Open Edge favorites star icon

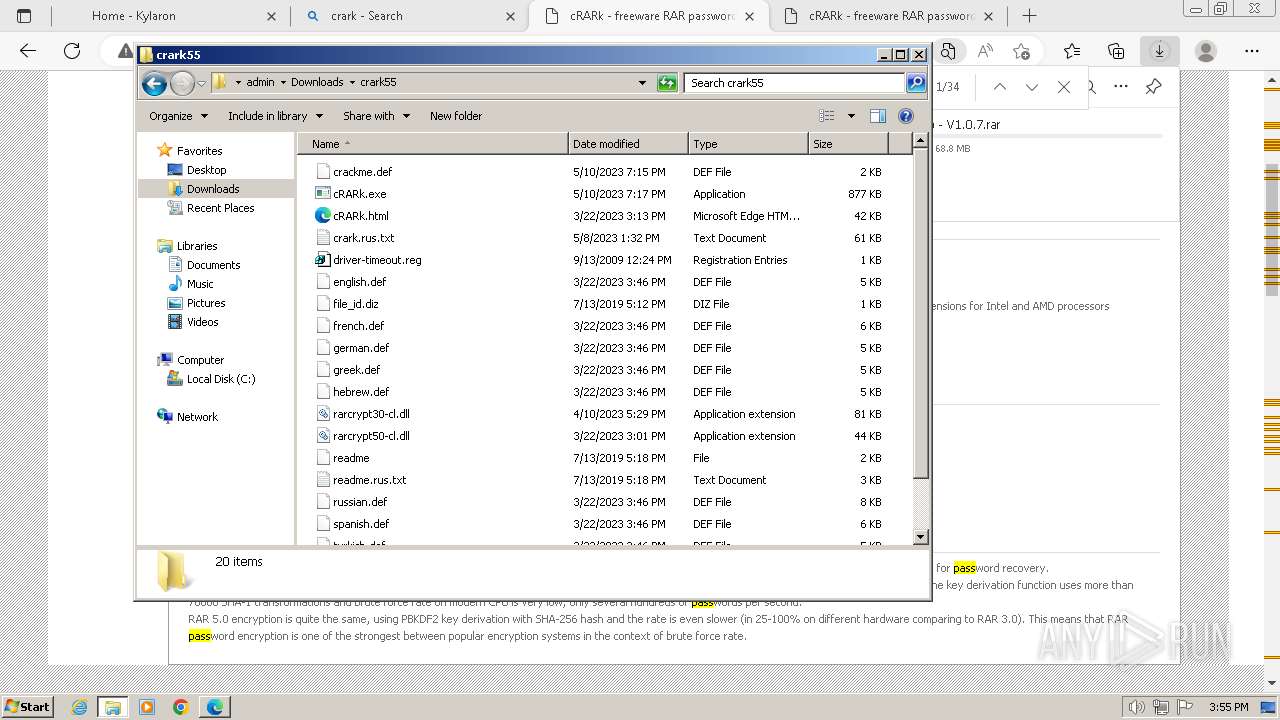(x=1072, y=51)
